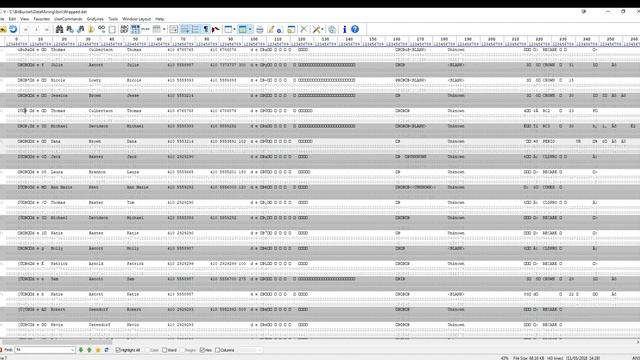This screenshot has height=360, width=640.
Task: Click the blue info 'i' icon
Action: [344, 29]
